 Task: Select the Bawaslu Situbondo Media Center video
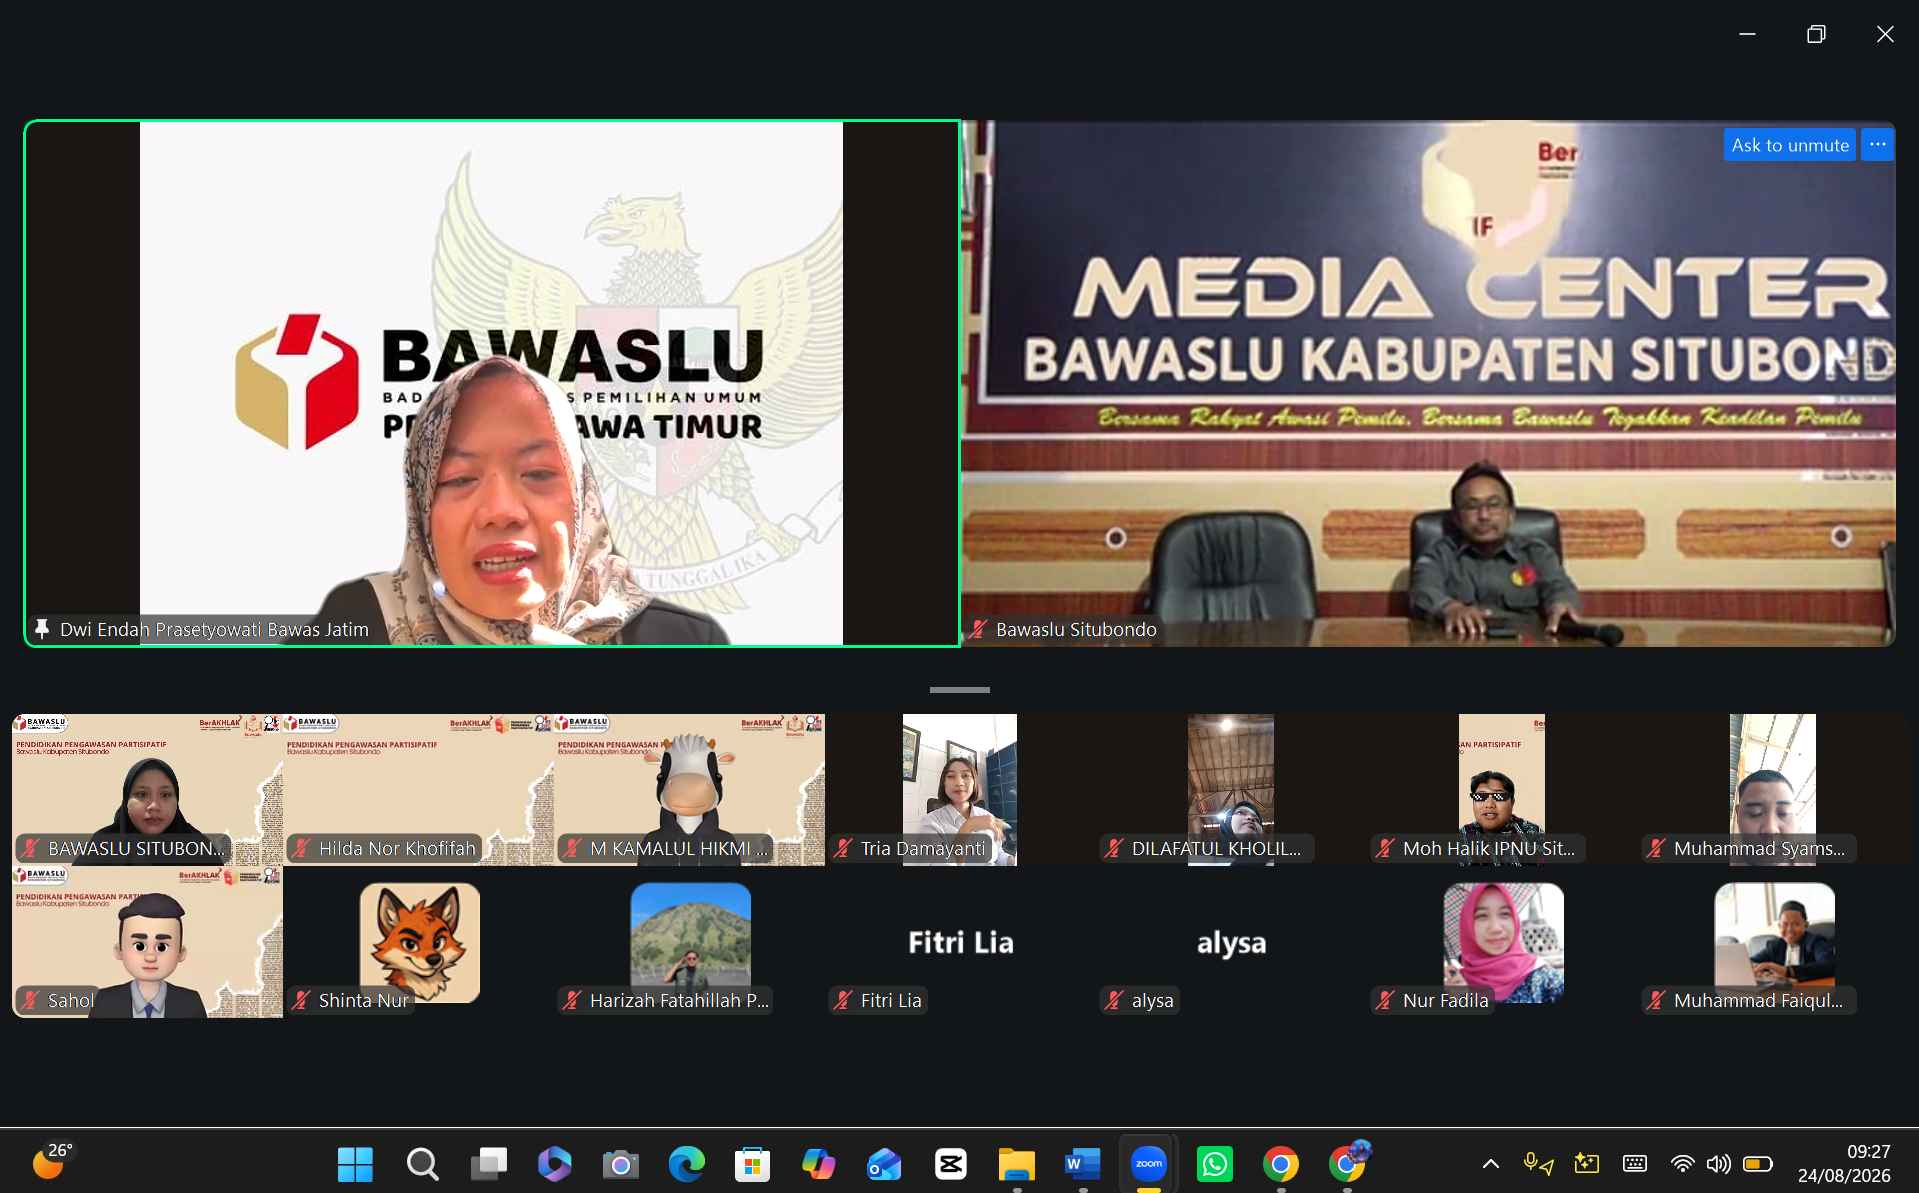(x=1428, y=384)
